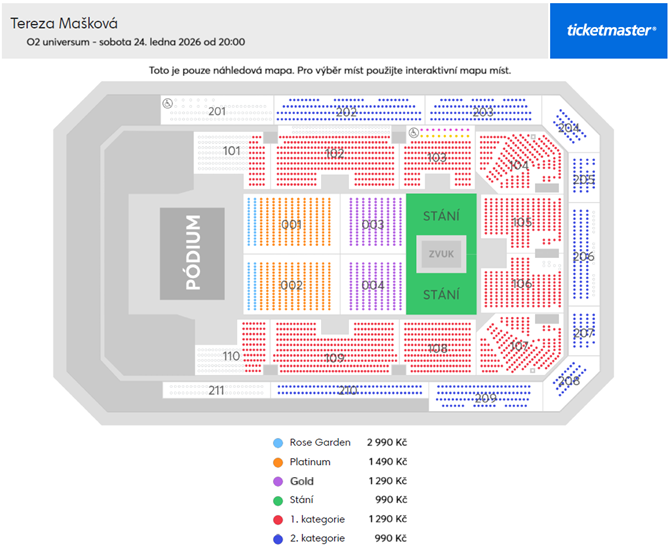Click Rose Garden blue legend dot

tap(278, 443)
